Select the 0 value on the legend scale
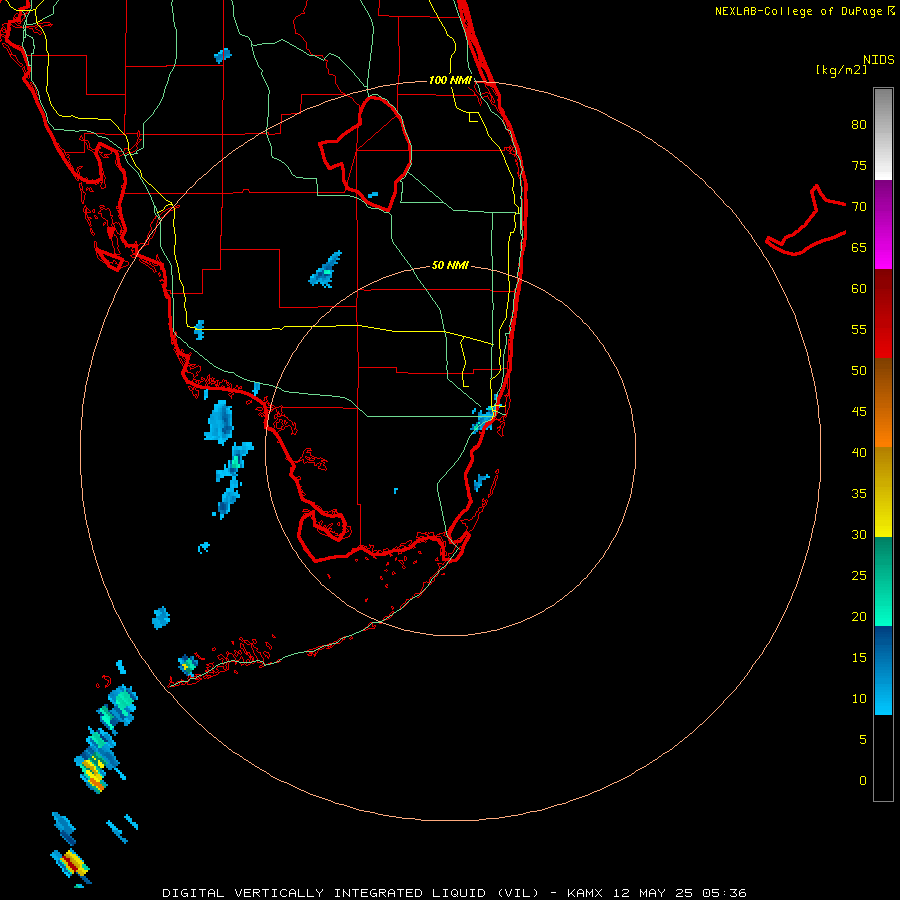The width and height of the screenshot is (900, 900). coord(863,781)
